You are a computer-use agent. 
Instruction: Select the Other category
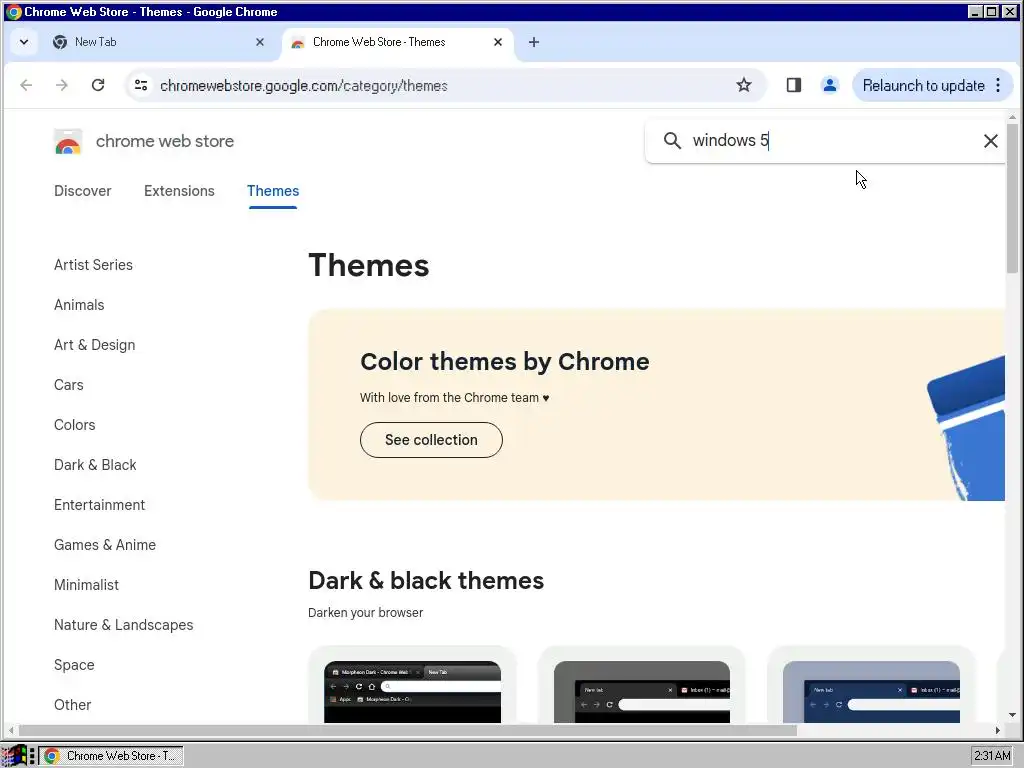point(72,705)
